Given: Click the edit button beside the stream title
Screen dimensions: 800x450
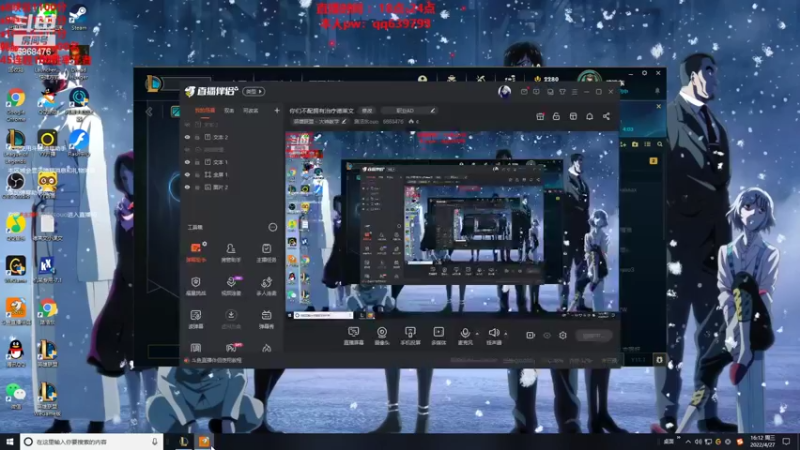Looking at the screenshot, I should 367,110.
